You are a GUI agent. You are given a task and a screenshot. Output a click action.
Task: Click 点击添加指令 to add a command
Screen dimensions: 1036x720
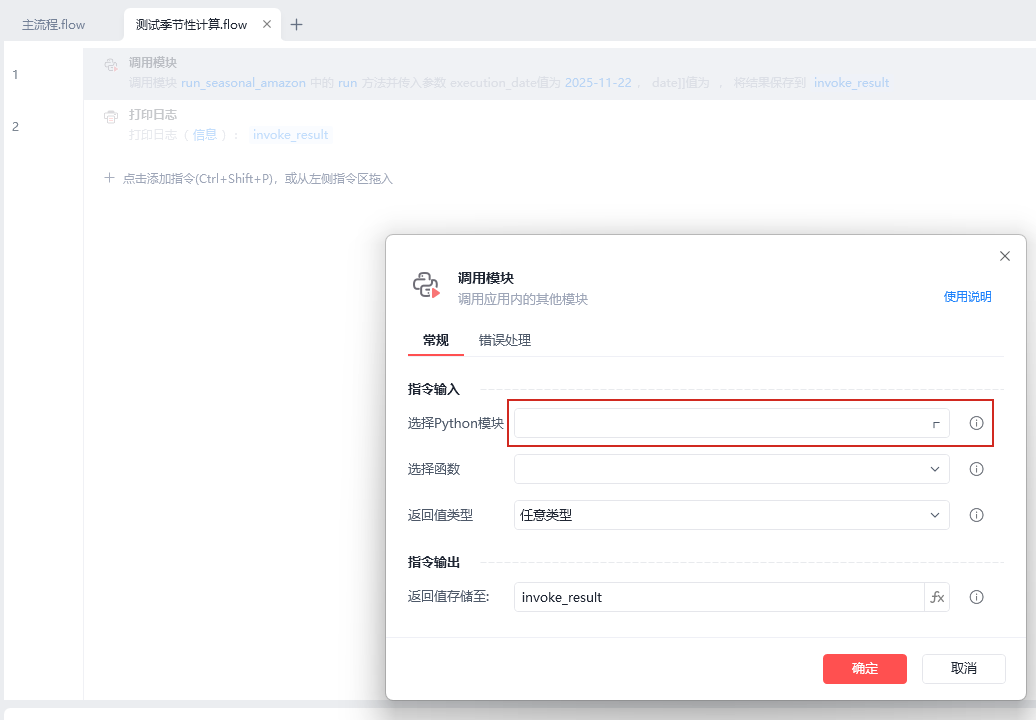point(248,179)
